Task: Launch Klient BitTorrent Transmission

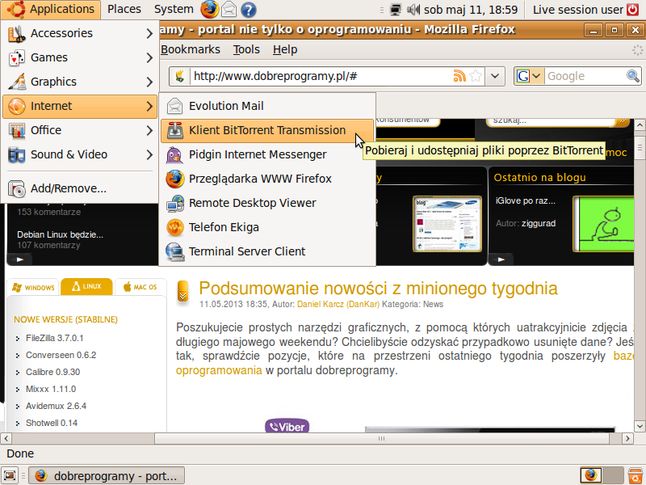Action: coord(267,130)
